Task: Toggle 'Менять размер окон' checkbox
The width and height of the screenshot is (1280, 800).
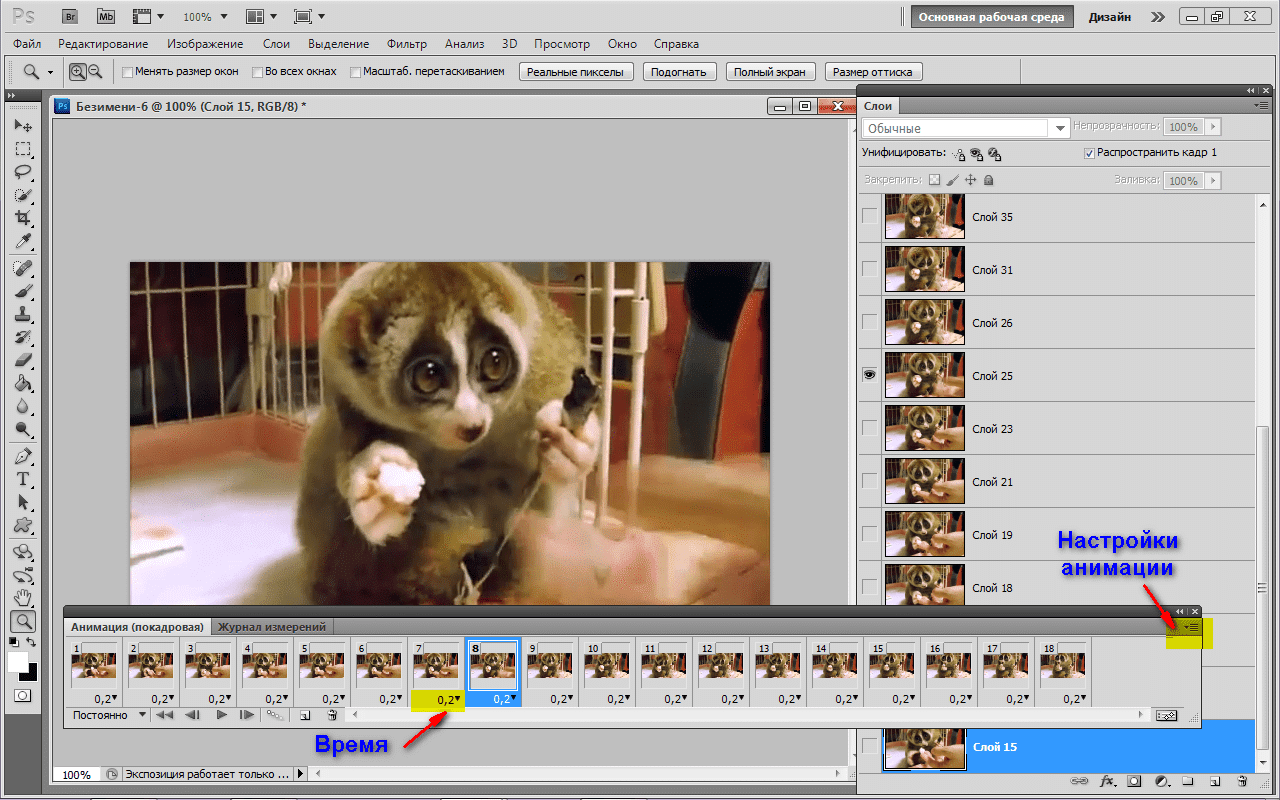Action: pos(127,72)
